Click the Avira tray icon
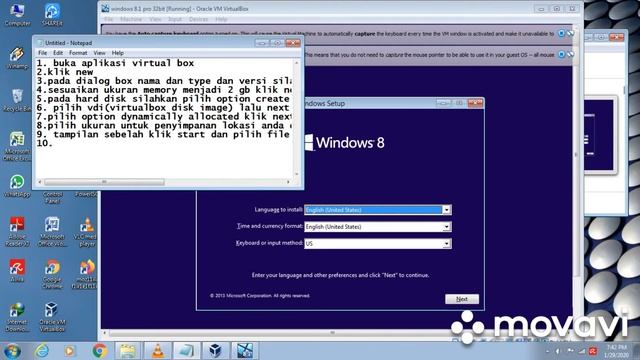Screen dimensions: 640x360 [x=593, y=351]
